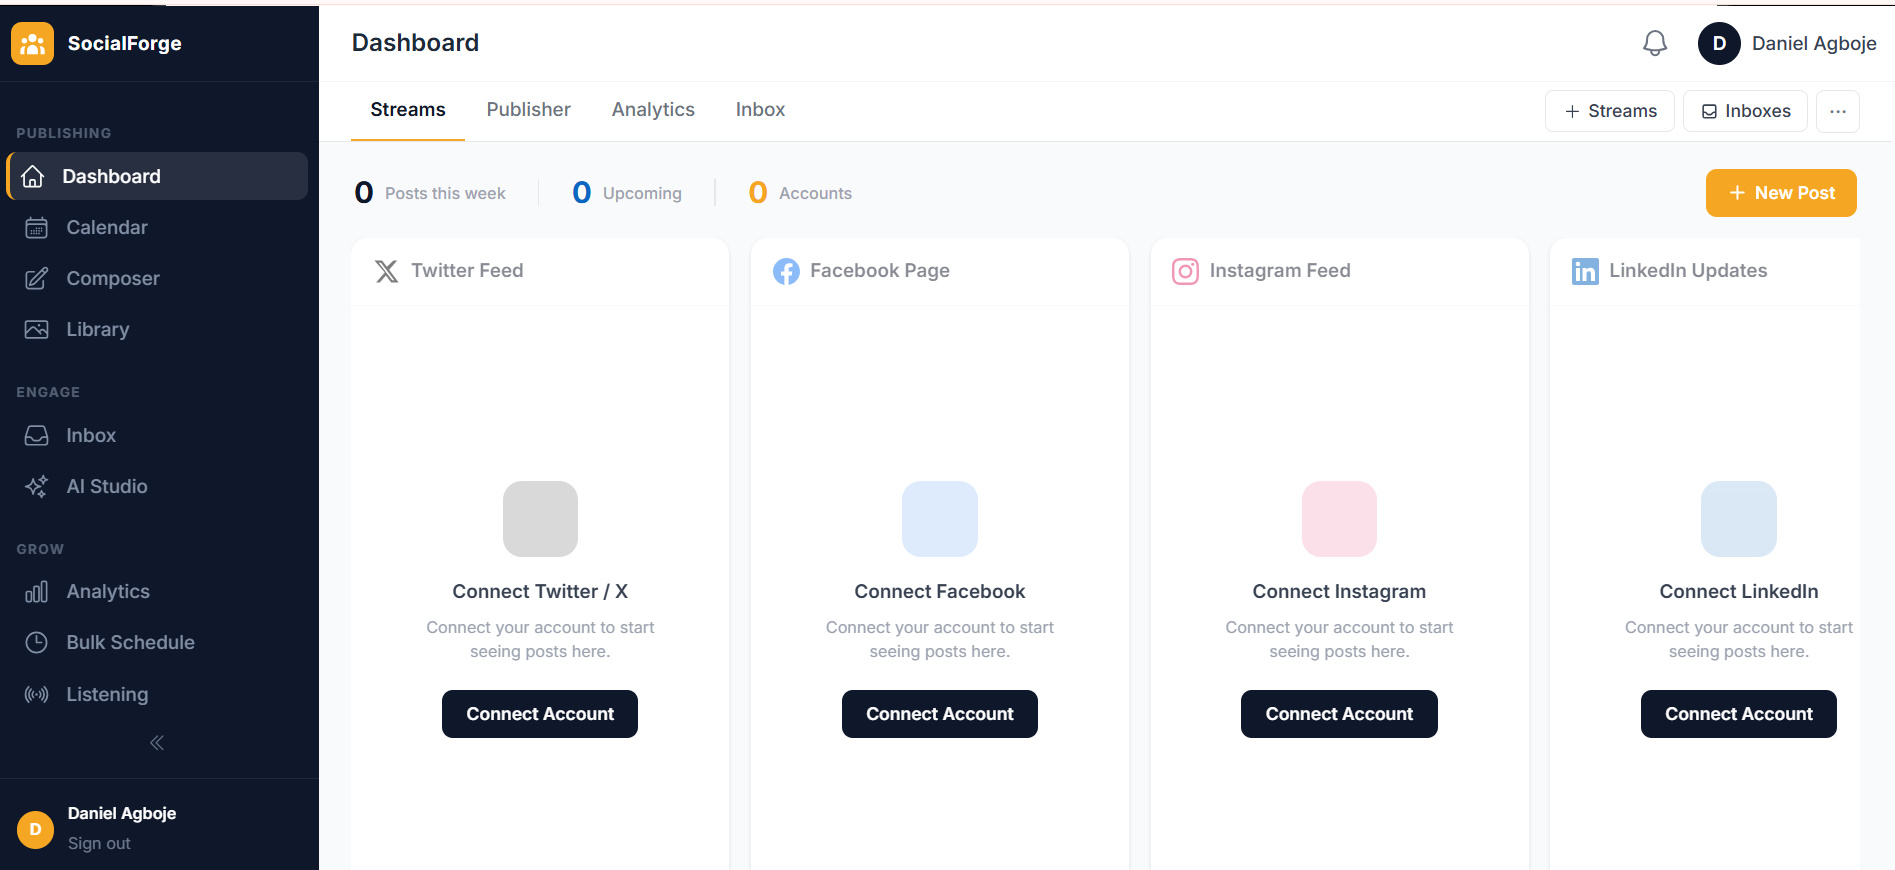Click the SocialForge logo icon
The height and width of the screenshot is (870, 1895).
point(32,43)
